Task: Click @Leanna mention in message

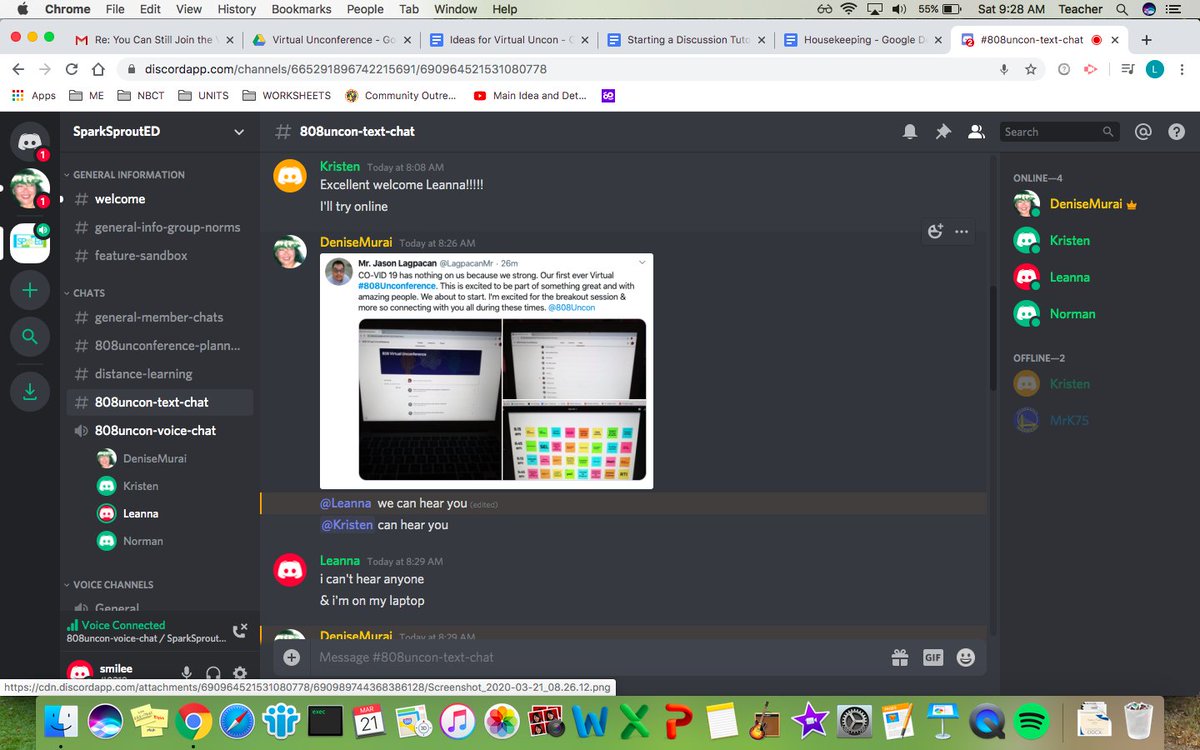Action: (345, 503)
